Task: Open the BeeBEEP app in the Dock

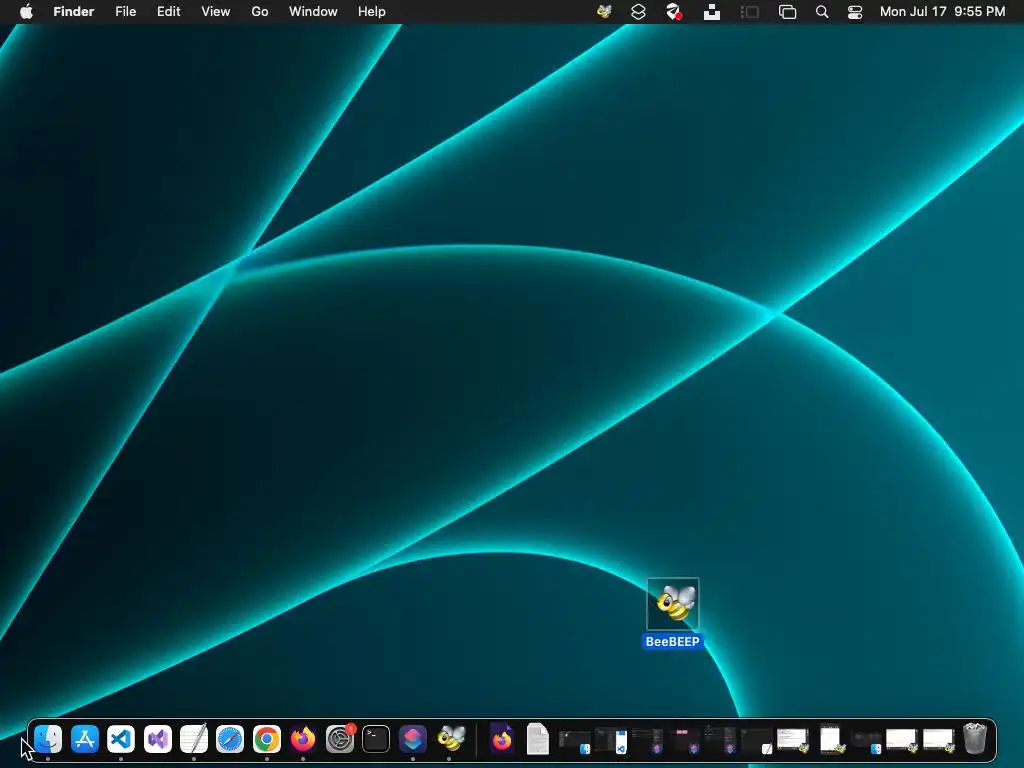Action: [x=451, y=739]
